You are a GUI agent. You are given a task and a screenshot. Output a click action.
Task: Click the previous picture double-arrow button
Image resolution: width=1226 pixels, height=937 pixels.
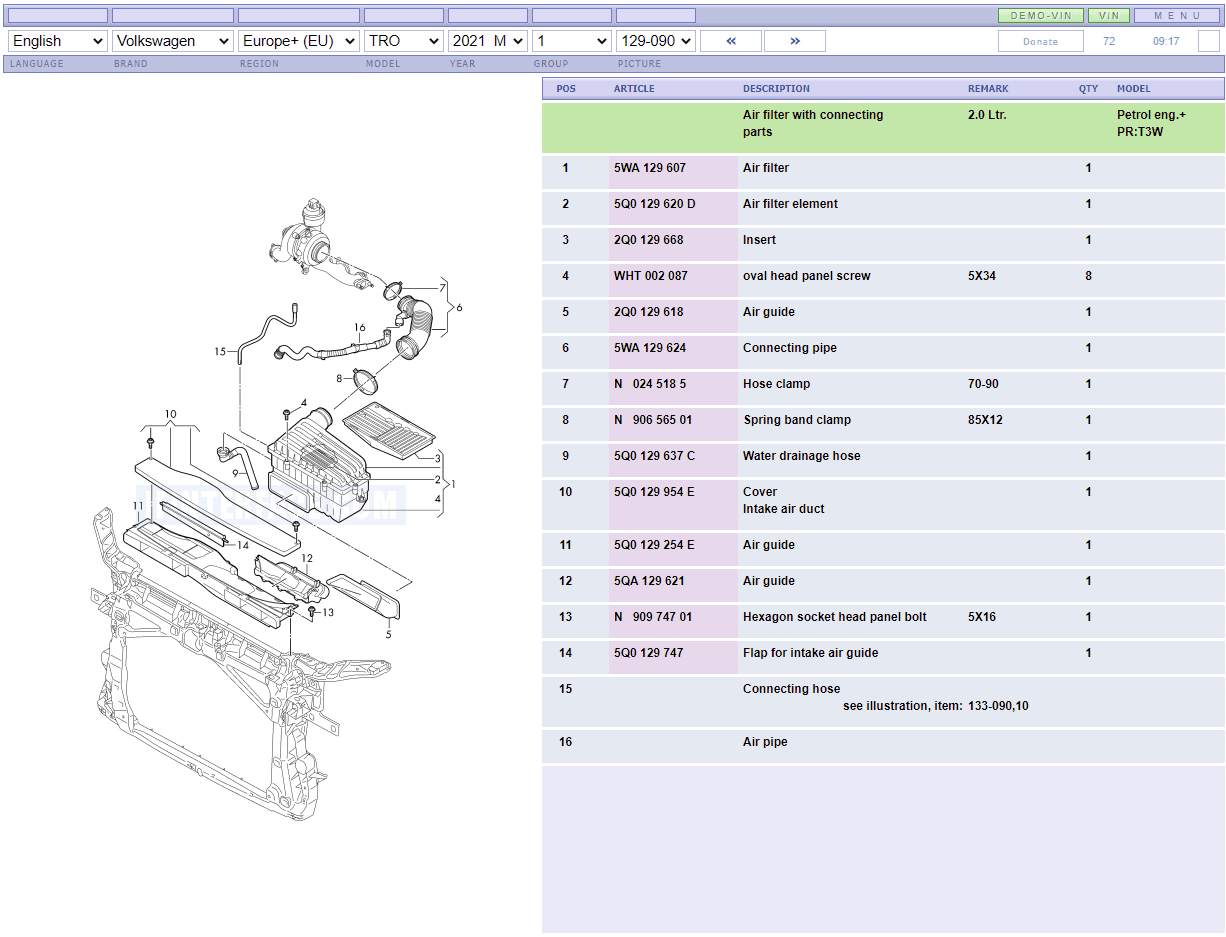point(730,41)
